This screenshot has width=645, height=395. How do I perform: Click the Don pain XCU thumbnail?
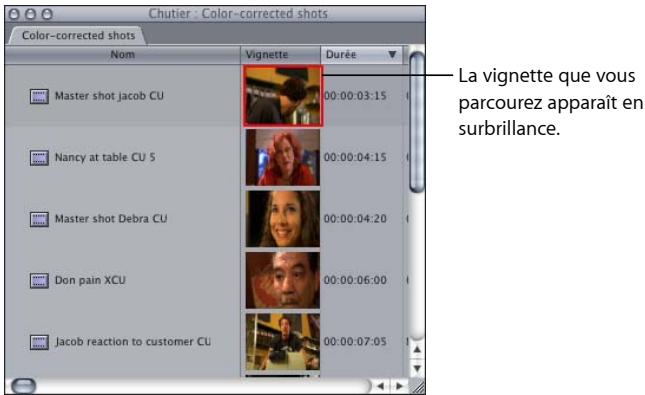(x=283, y=280)
